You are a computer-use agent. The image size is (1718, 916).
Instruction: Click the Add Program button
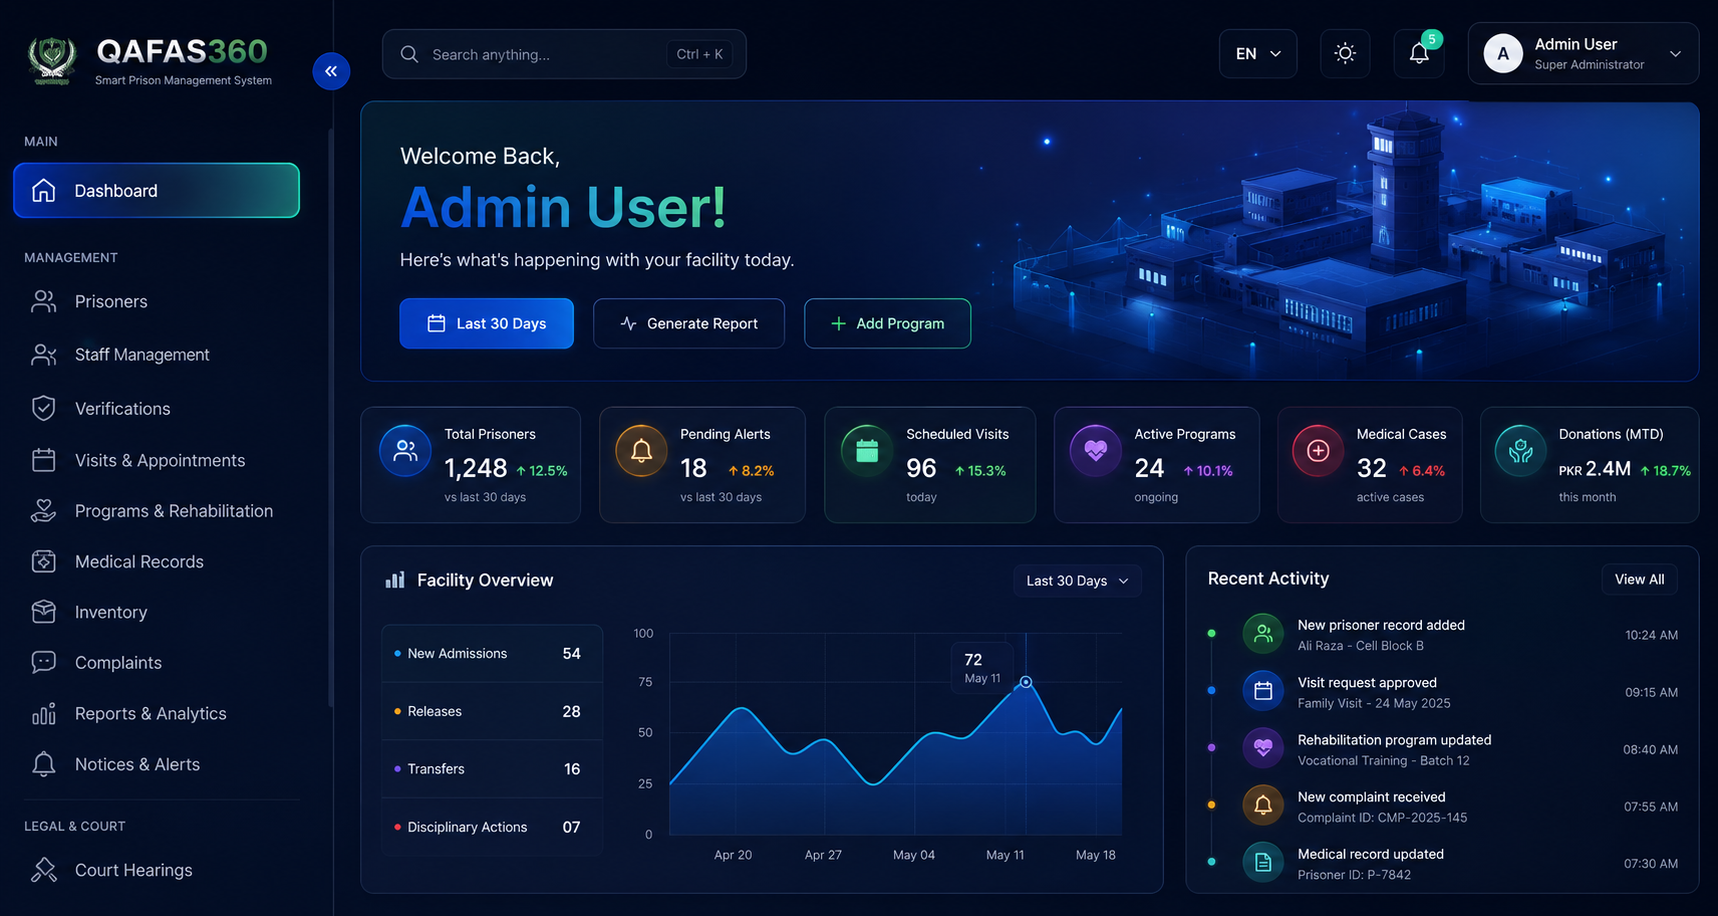pyautogui.click(x=887, y=323)
